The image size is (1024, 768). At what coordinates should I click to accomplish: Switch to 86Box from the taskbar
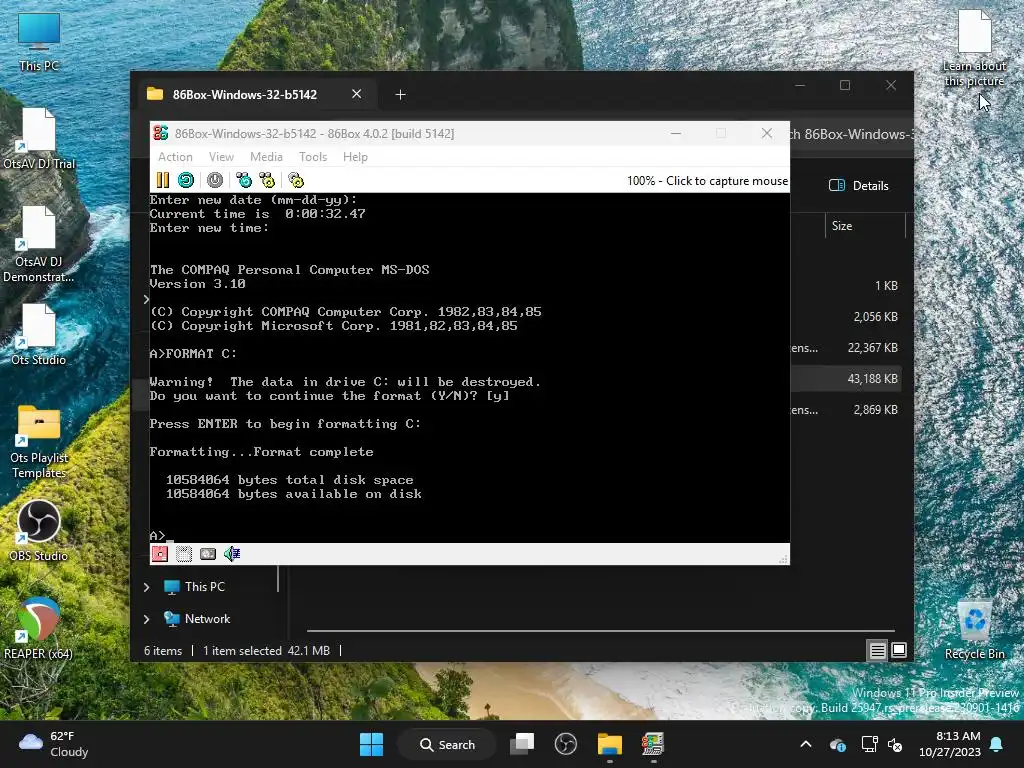coord(653,744)
